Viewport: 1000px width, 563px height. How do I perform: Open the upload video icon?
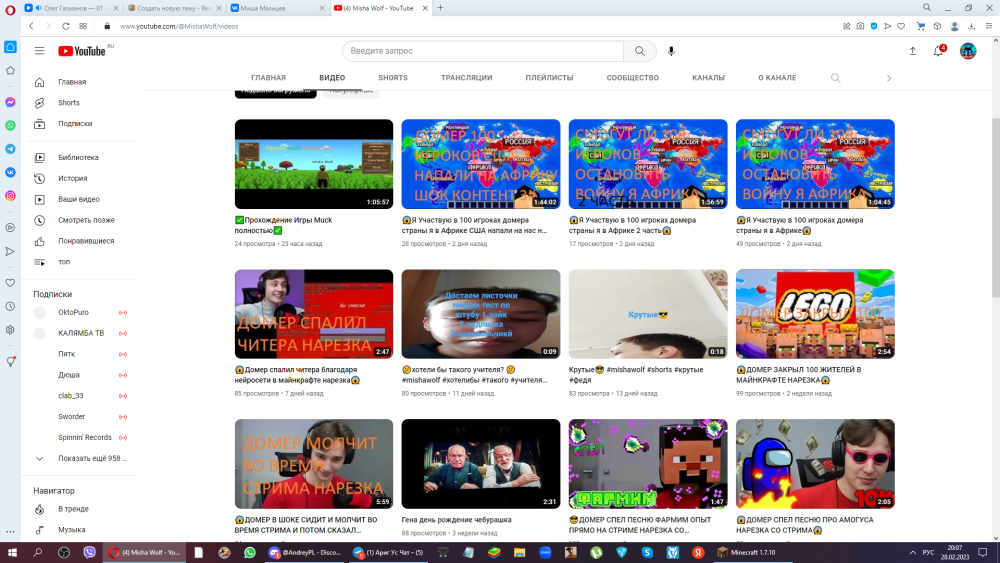[x=913, y=51]
